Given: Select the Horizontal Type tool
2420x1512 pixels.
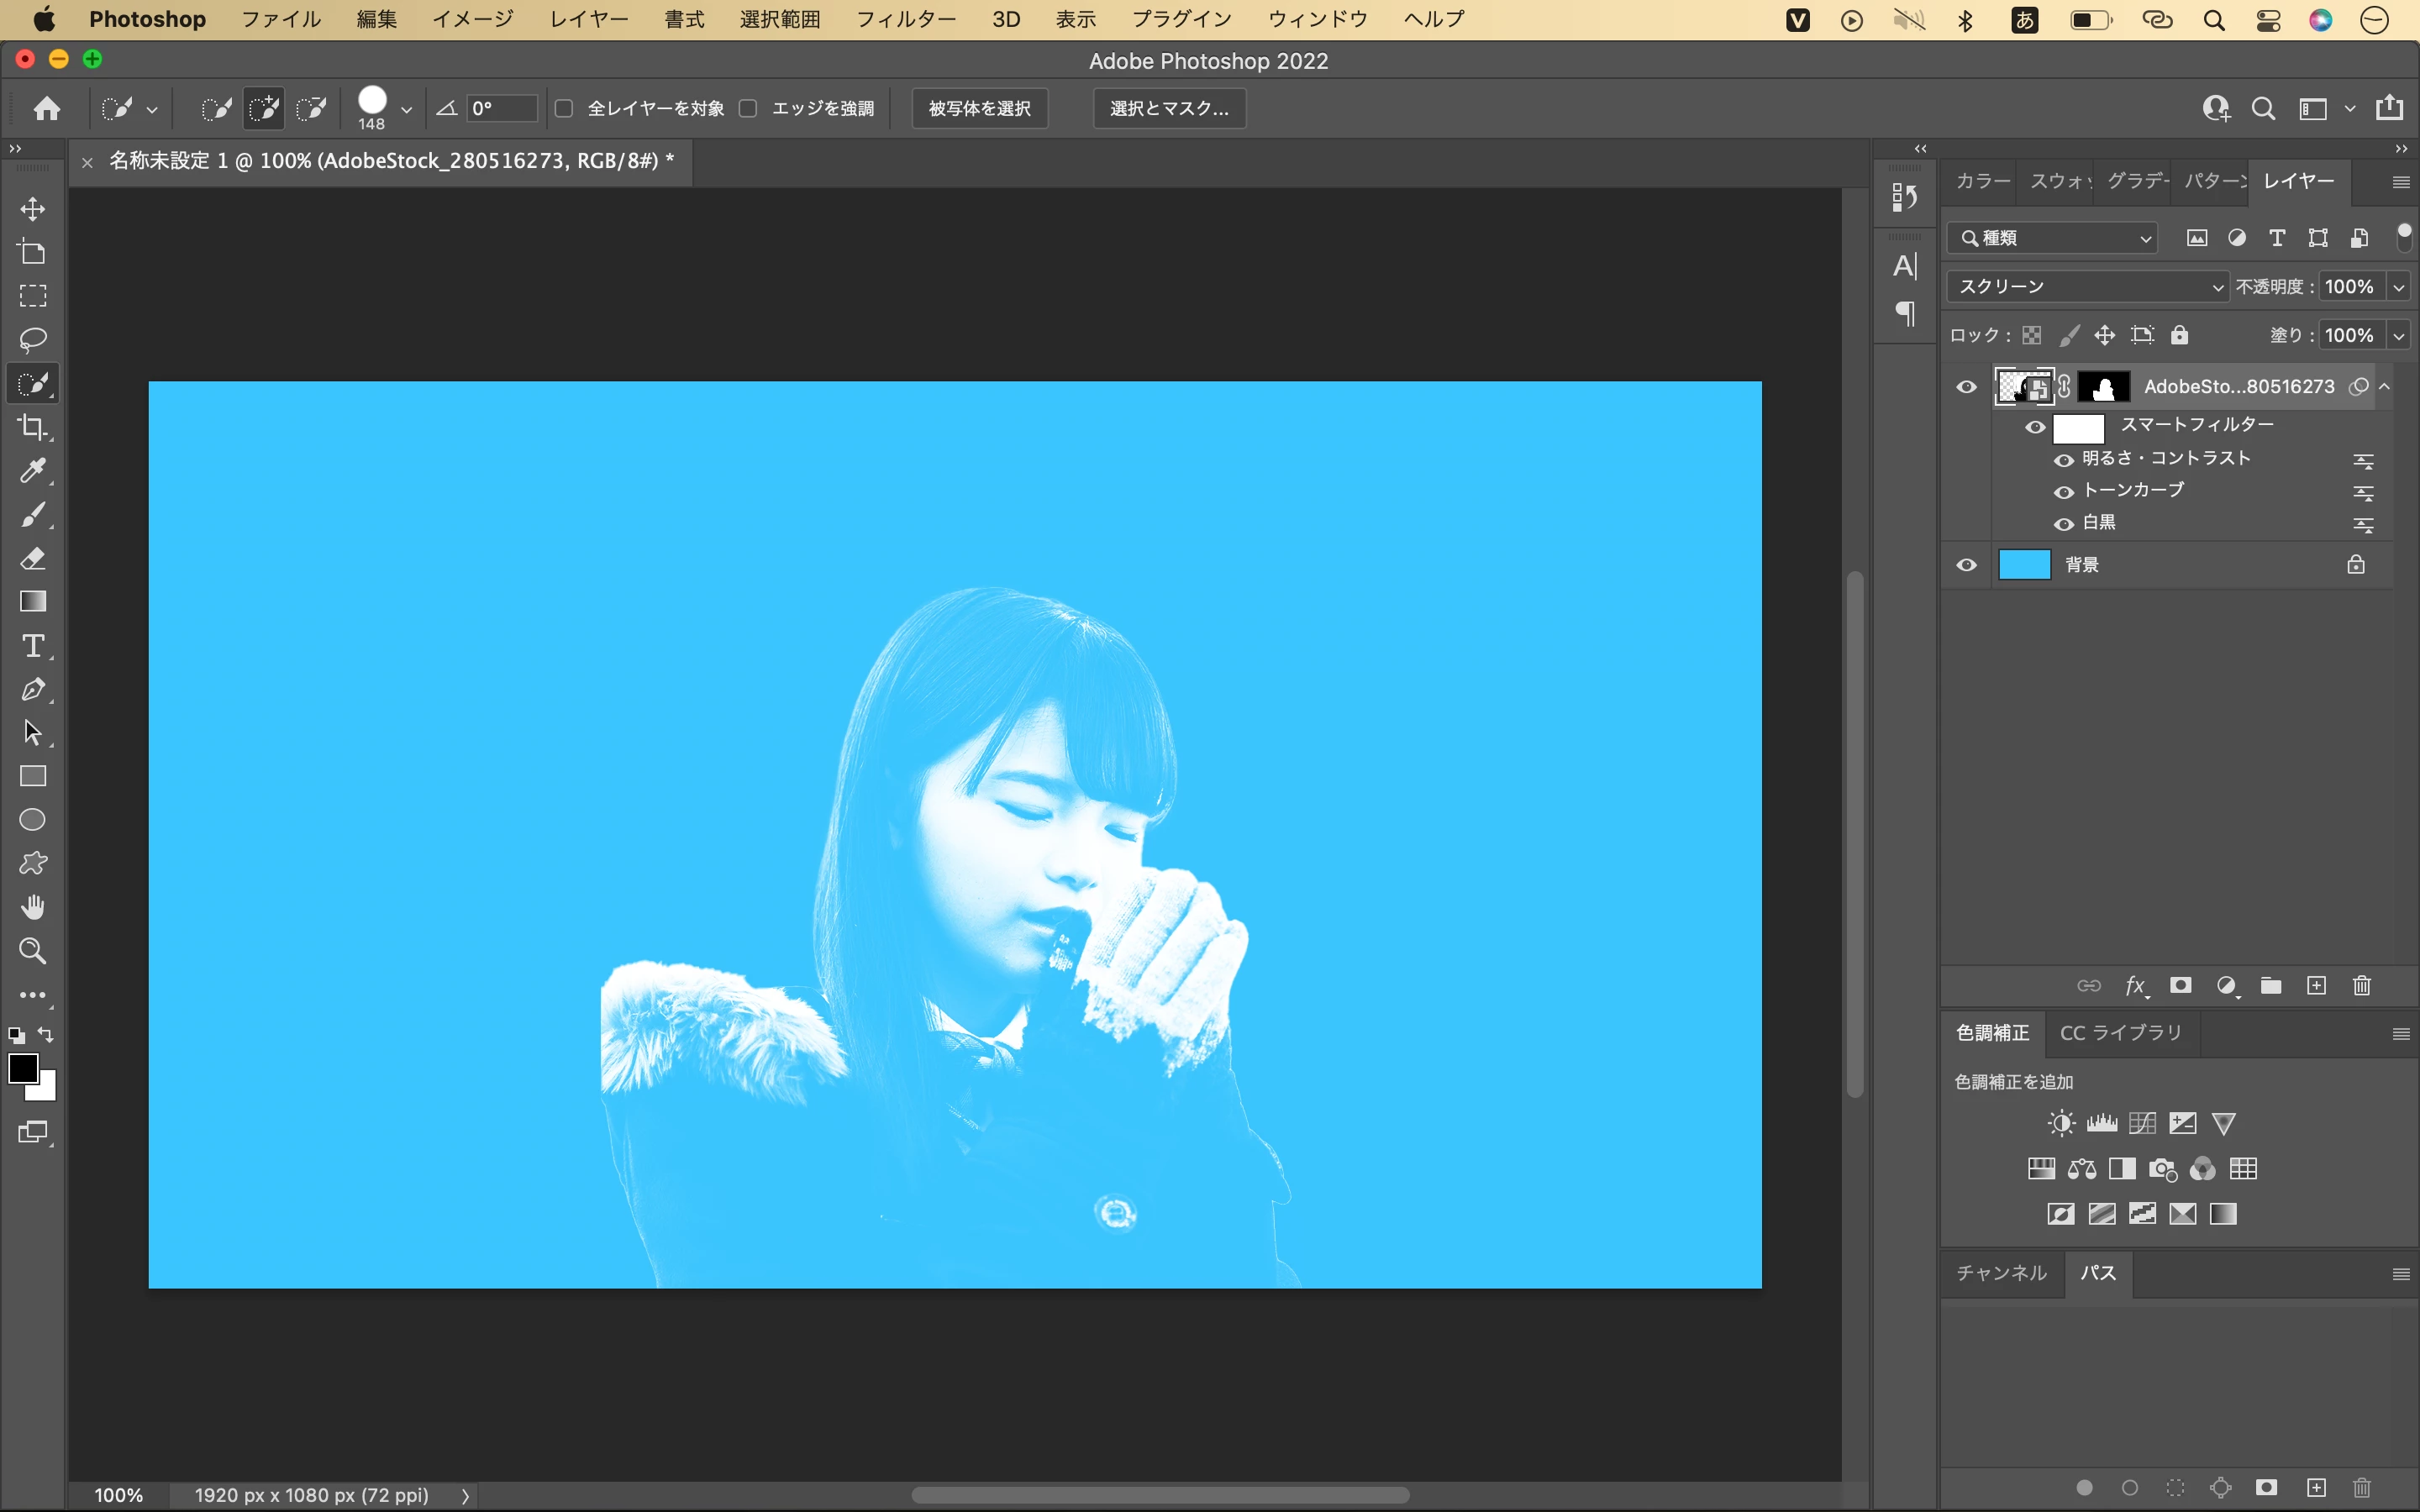Looking at the screenshot, I should (32, 646).
